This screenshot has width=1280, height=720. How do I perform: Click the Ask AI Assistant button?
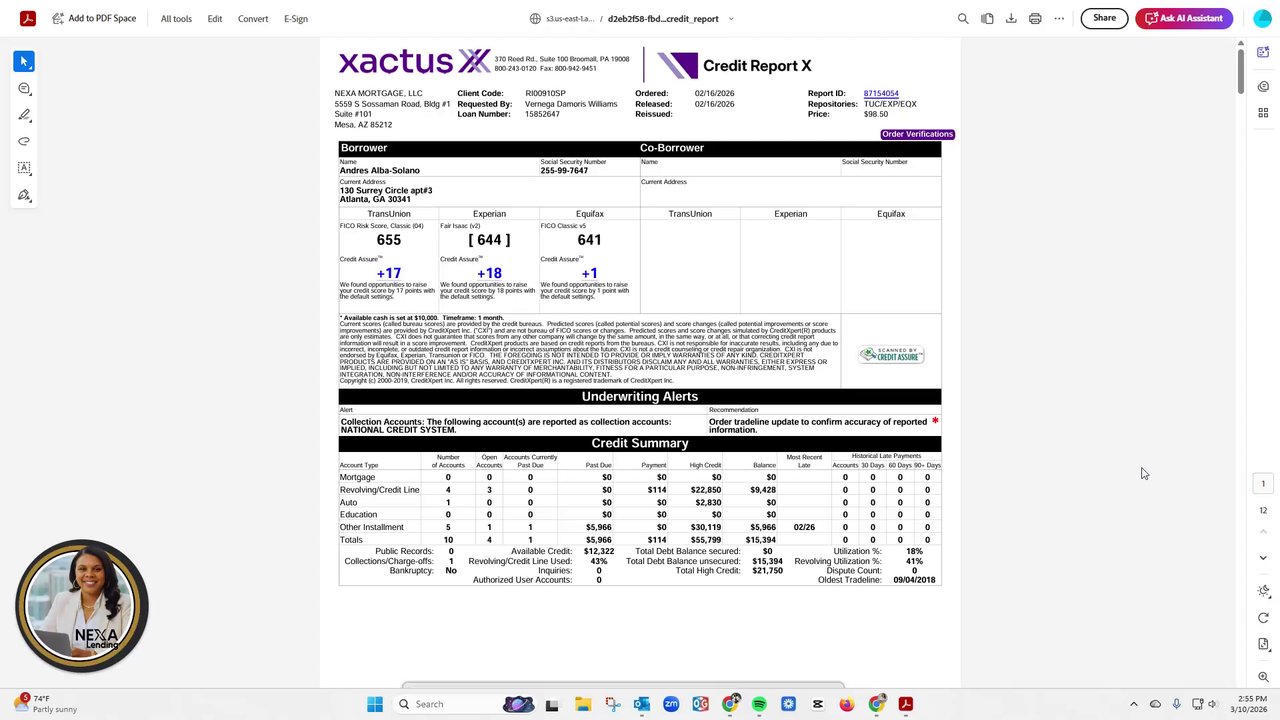tap(1184, 18)
